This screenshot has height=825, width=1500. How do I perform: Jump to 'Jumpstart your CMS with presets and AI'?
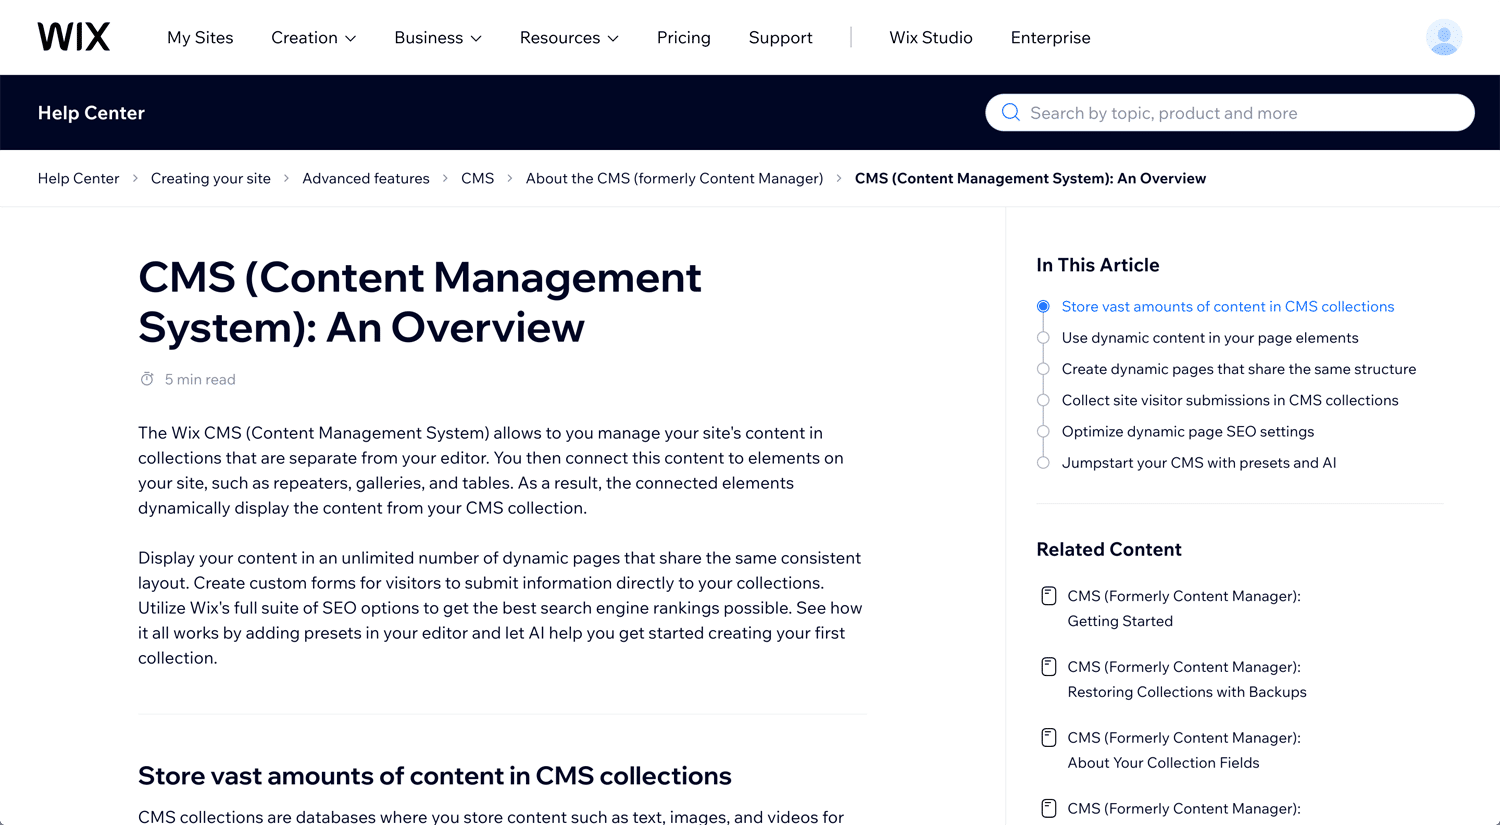1199,463
